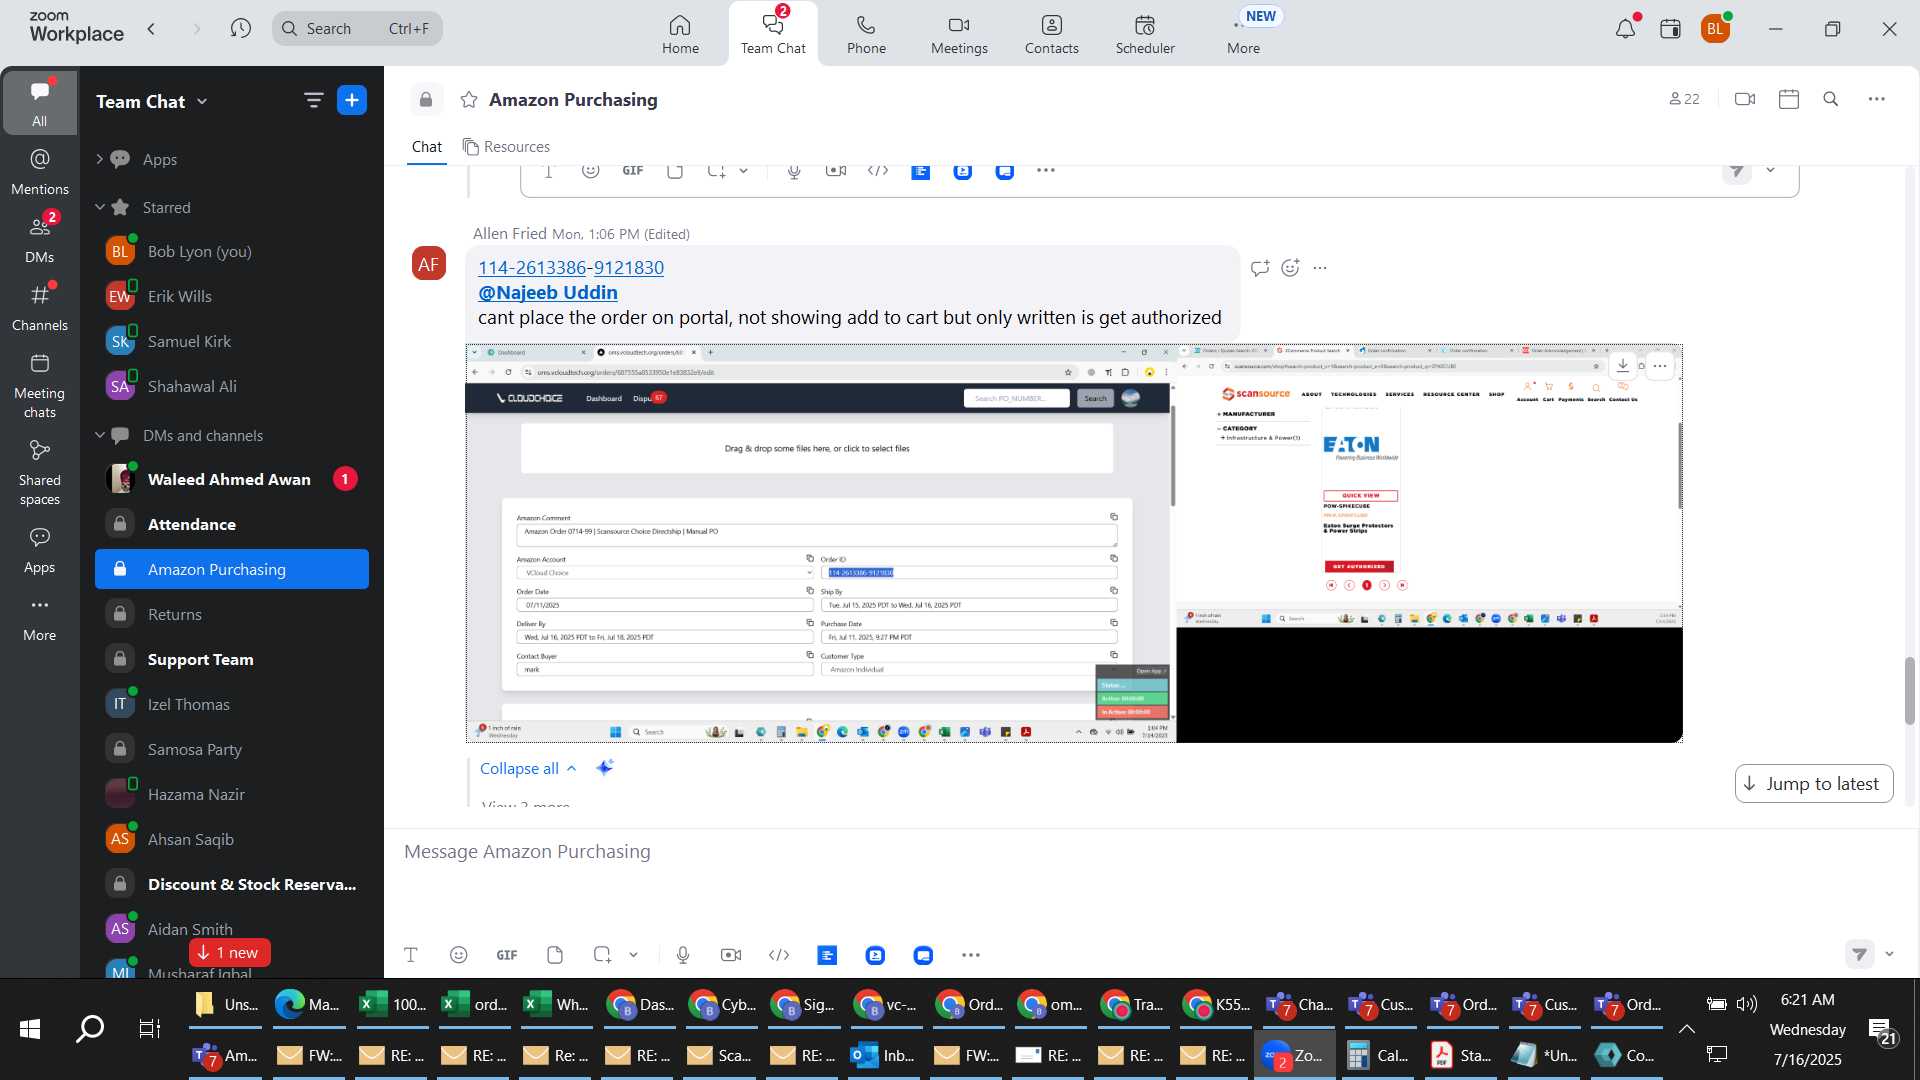Toggle text formatting in the composer
This screenshot has width=1920, height=1080.
click(410, 955)
